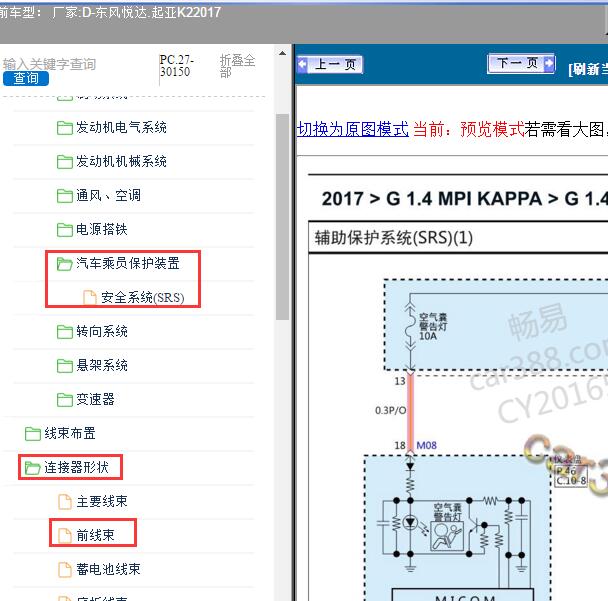Click the airbag warning lamp symbol
The width and height of the screenshot is (608, 601).
tap(447, 536)
